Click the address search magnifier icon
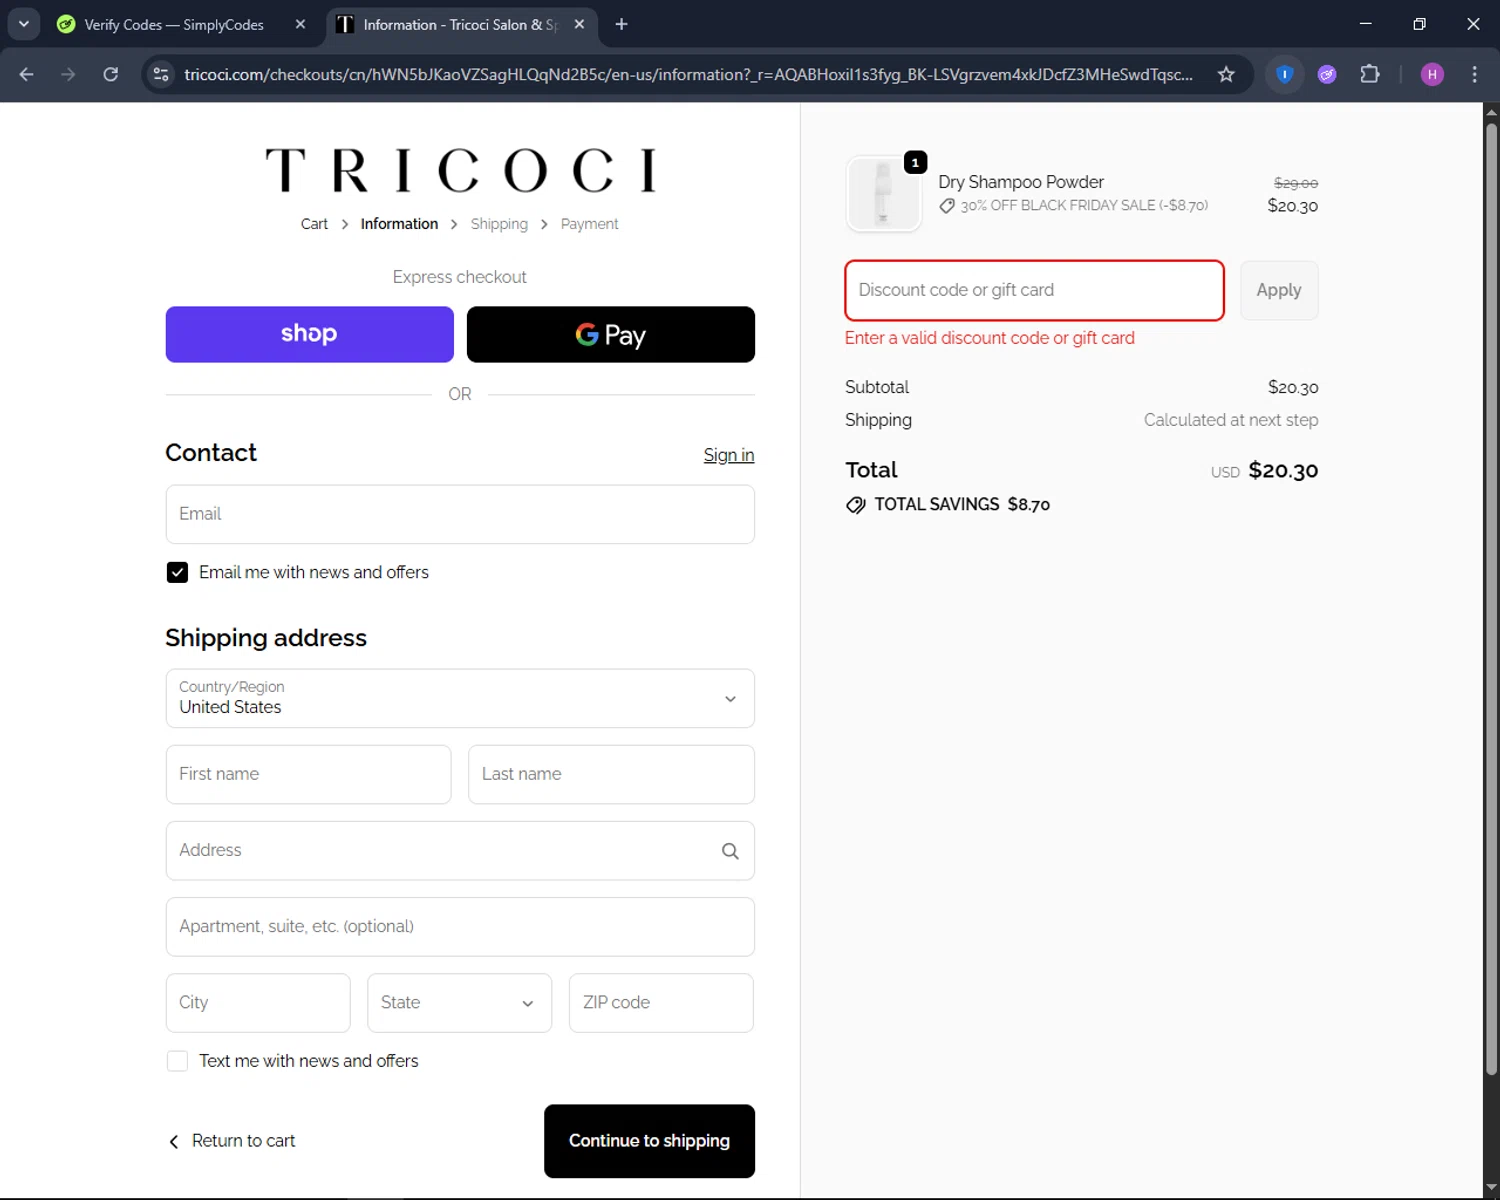The width and height of the screenshot is (1500, 1200). coord(730,851)
